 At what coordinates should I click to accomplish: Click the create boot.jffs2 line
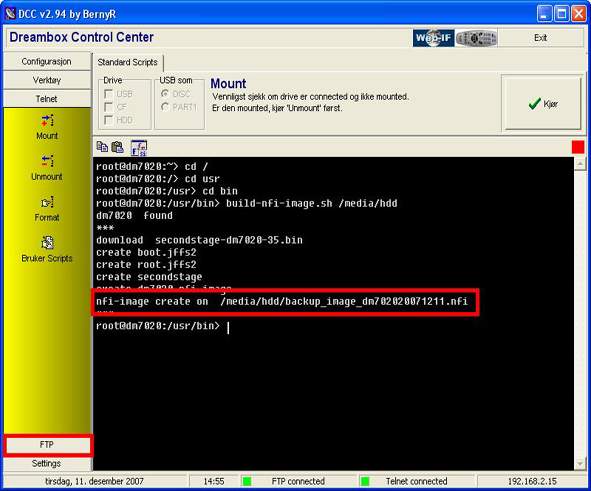[x=146, y=252]
